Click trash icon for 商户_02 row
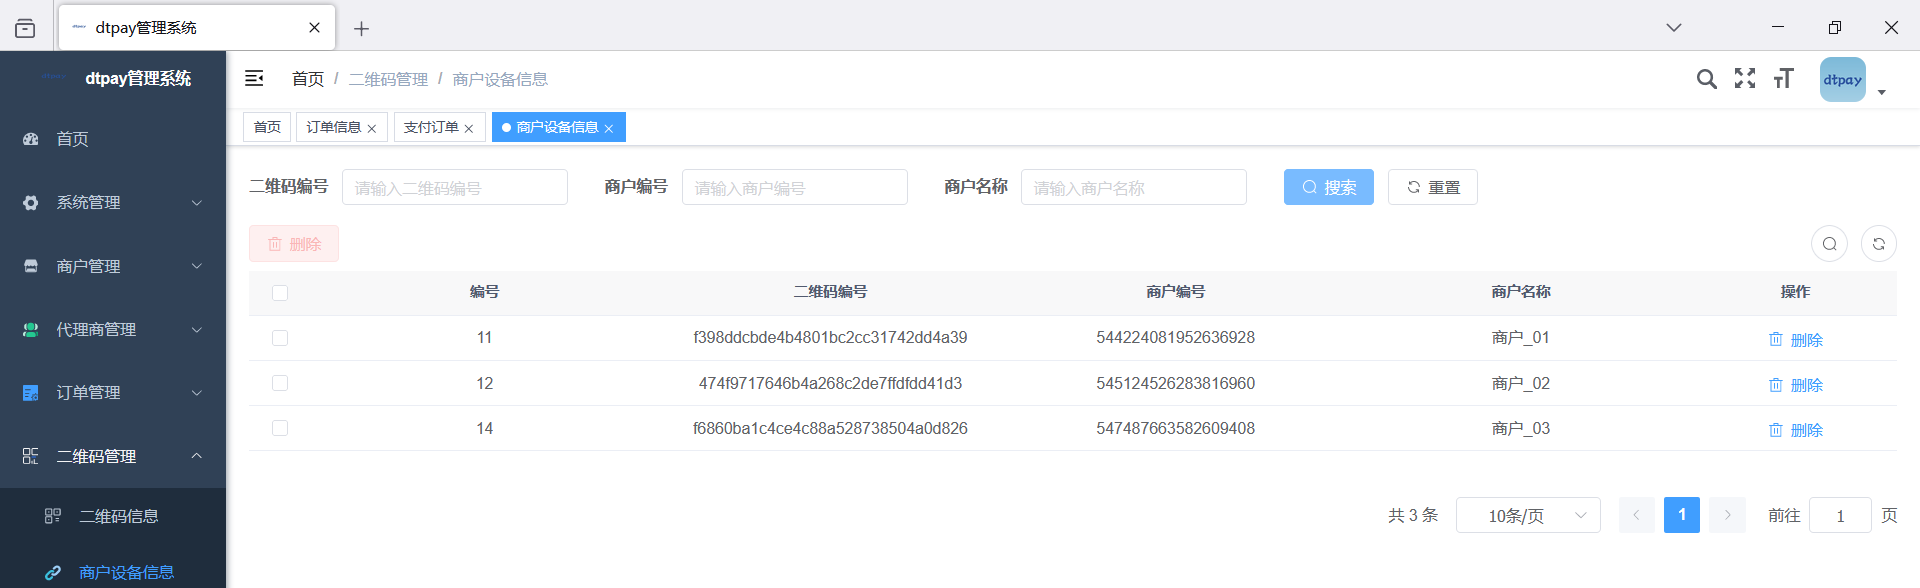The width and height of the screenshot is (1920, 588). pyautogui.click(x=1776, y=384)
